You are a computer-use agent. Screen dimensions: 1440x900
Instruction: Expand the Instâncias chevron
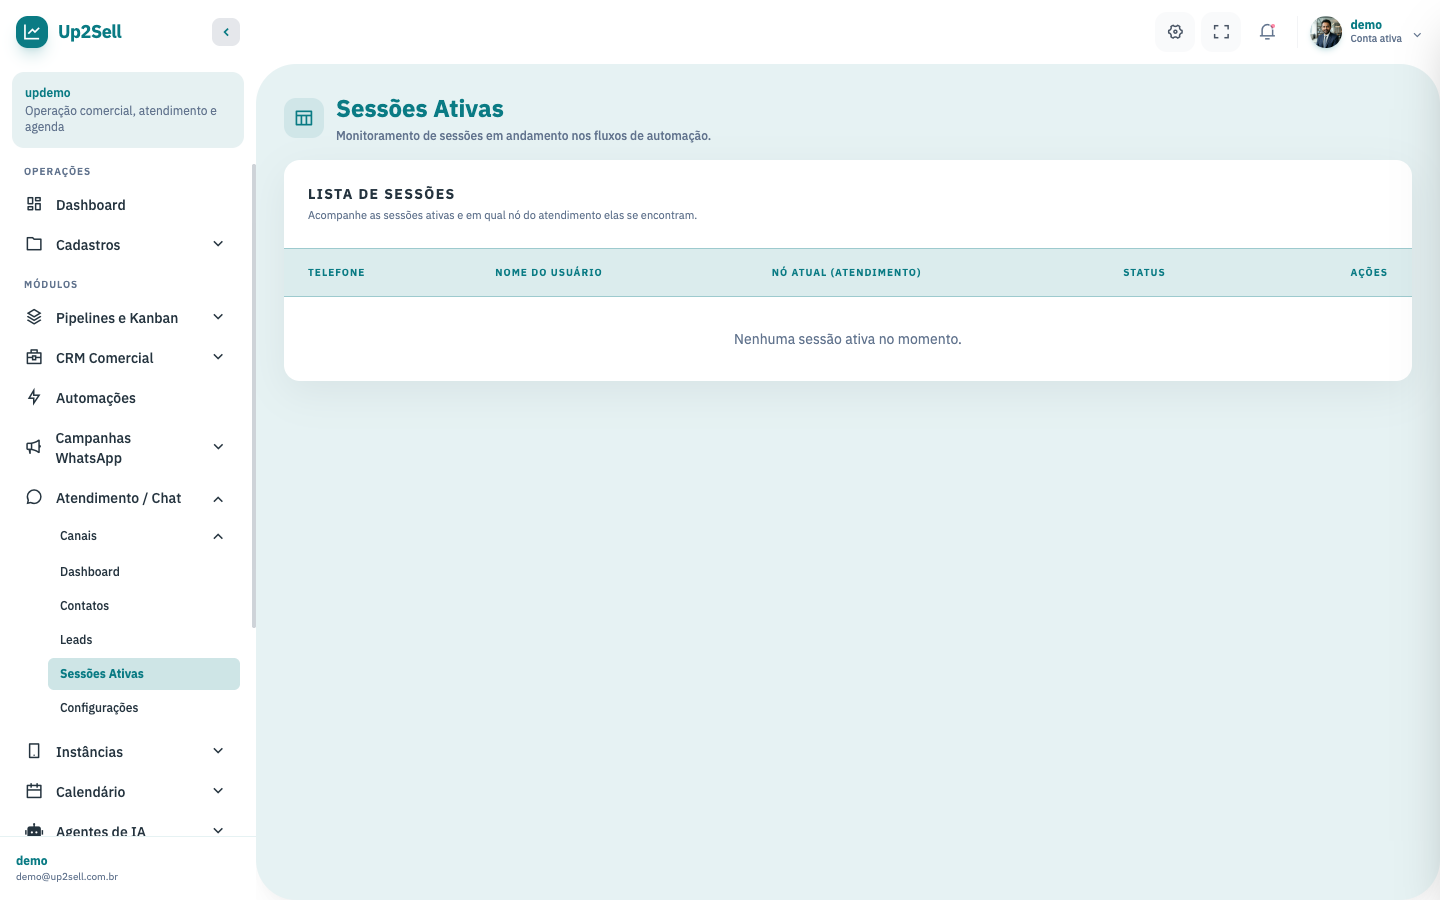(x=218, y=751)
